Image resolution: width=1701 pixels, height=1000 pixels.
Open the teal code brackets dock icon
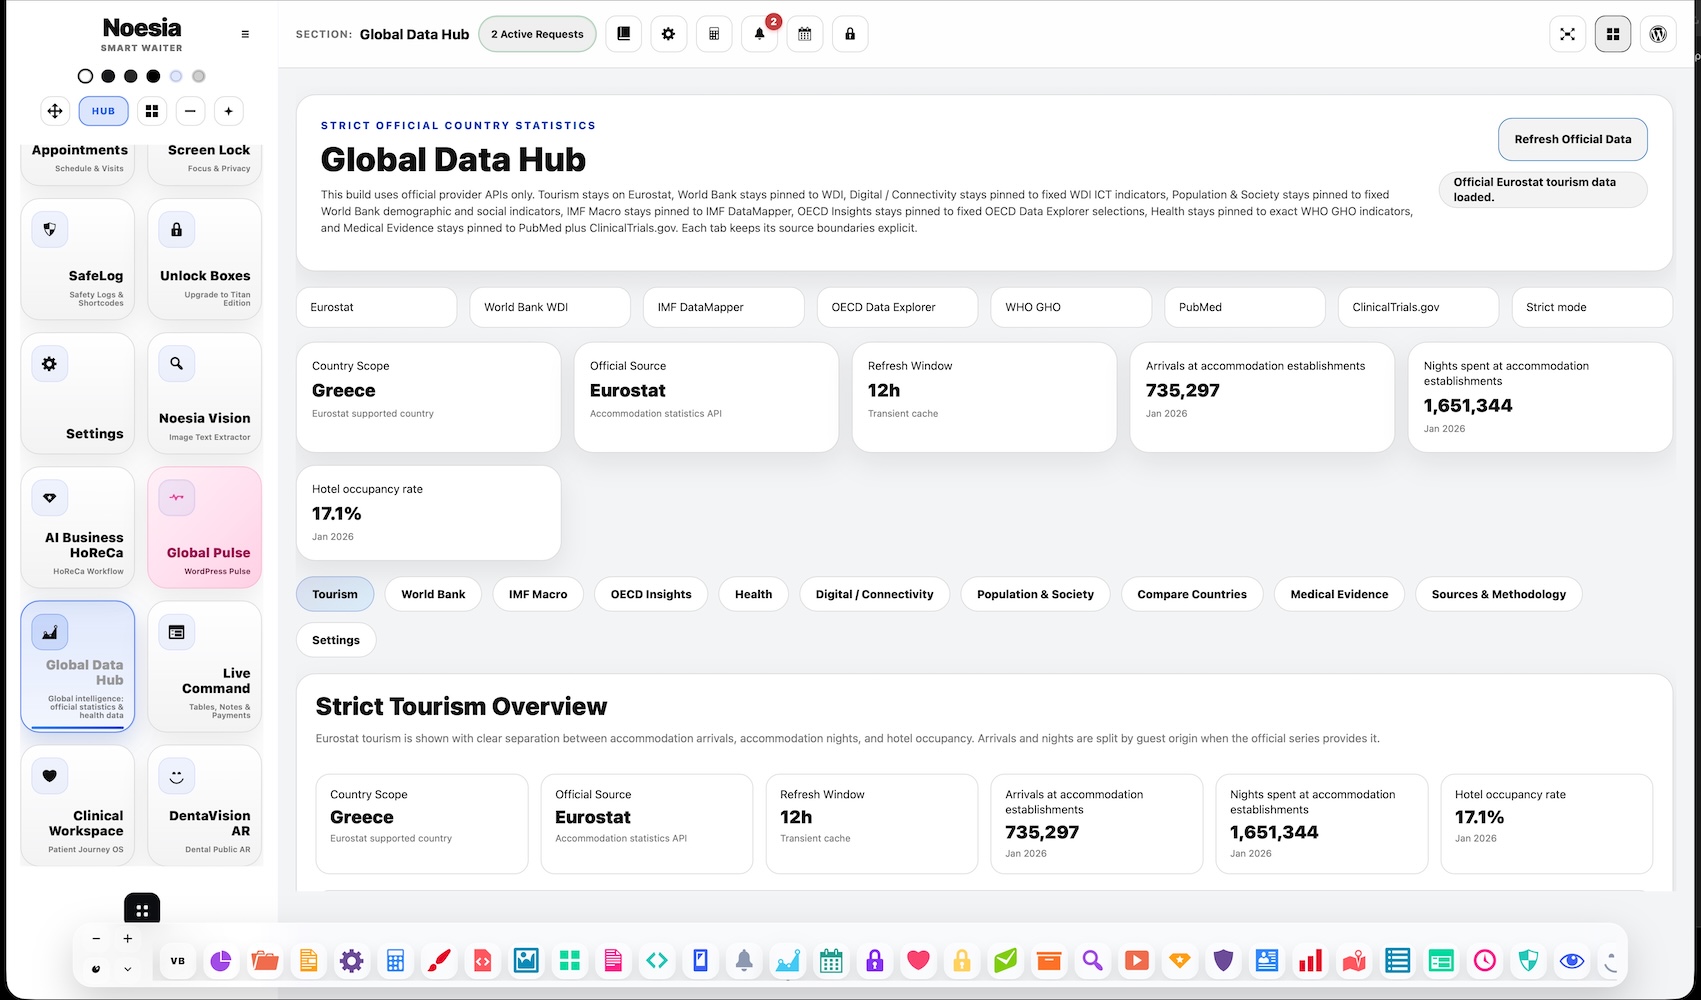click(x=656, y=961)
